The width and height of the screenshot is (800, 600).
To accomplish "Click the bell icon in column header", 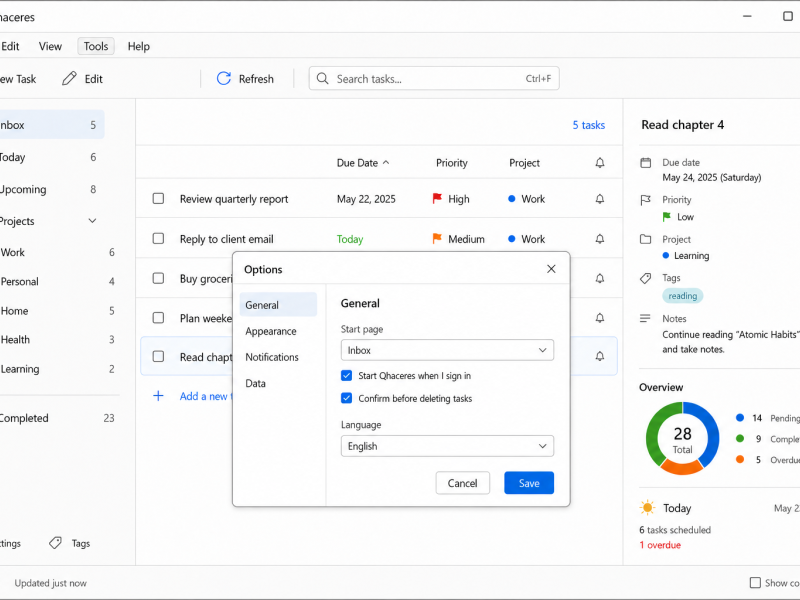I will pos(599,163).
